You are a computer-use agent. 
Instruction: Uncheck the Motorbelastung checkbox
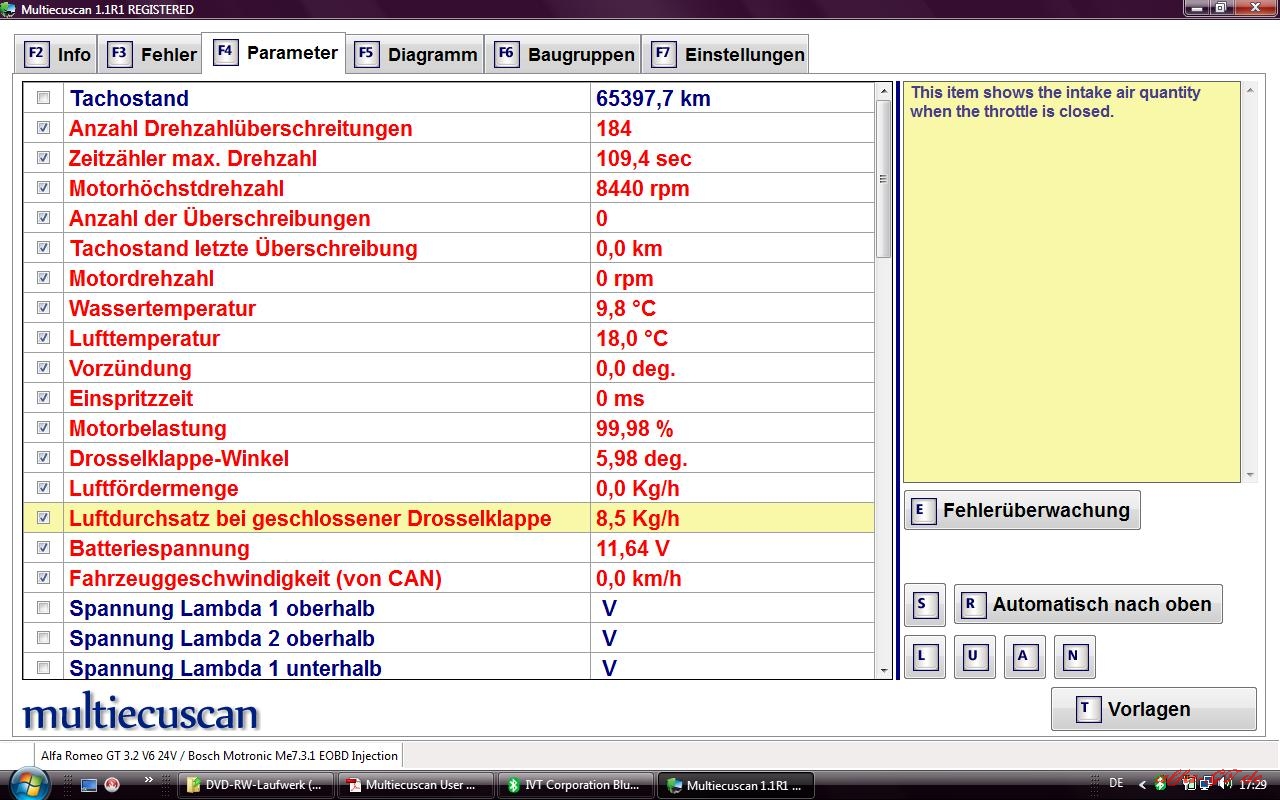pyautogui.click(x=43, y=428)
